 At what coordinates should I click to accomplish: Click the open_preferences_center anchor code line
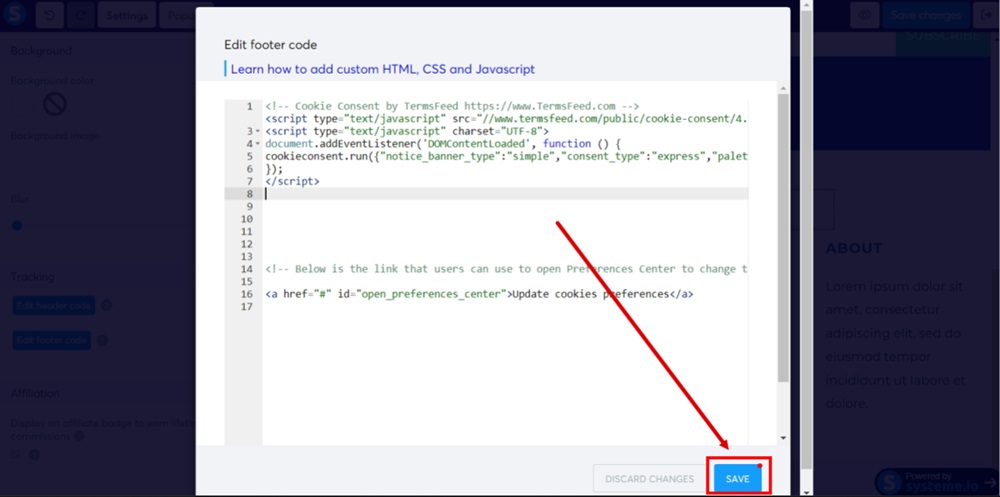coord(479,294)
